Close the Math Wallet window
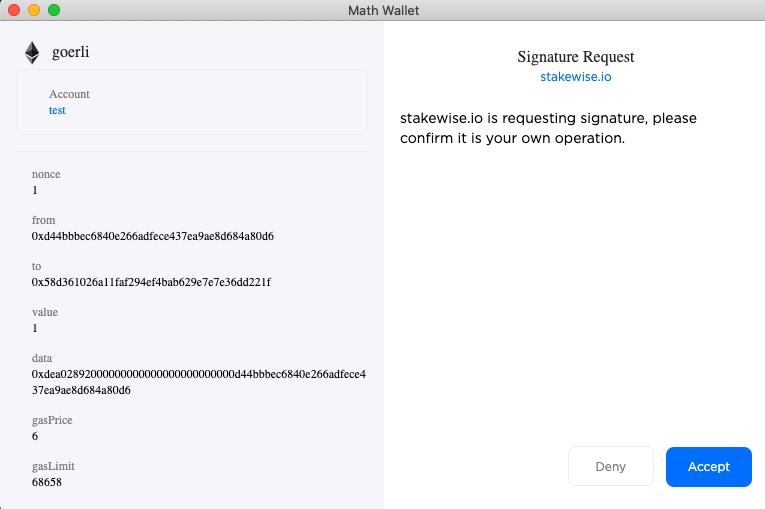Screen dimensions: 765x509 click(14, 10)
